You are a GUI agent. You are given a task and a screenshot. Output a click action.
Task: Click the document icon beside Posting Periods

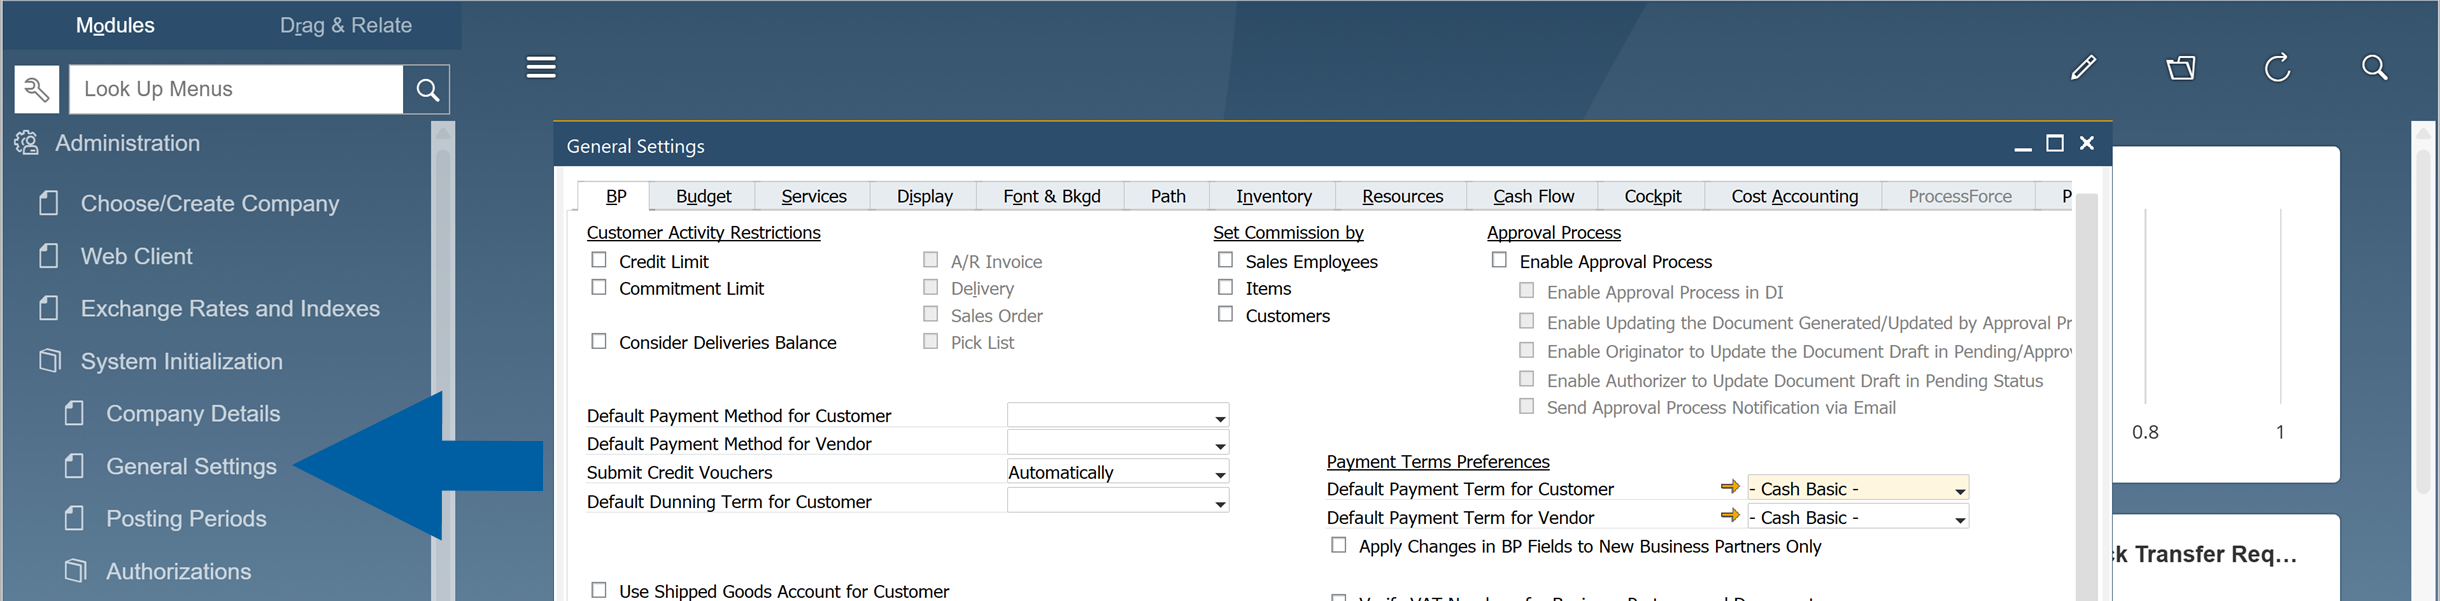(x=74, y=518)
